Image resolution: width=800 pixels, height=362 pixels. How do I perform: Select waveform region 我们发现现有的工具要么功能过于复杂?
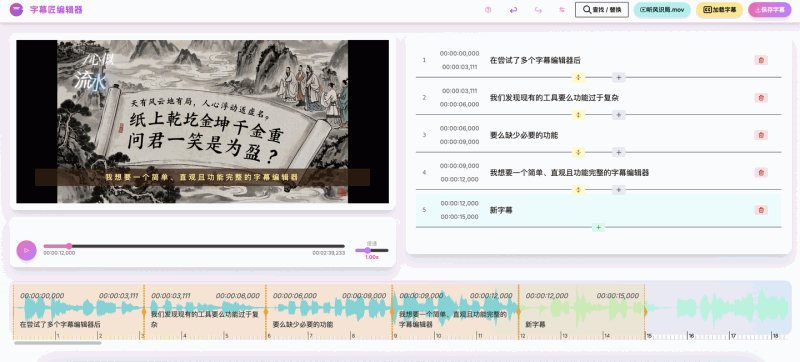(x=205, y=311)
